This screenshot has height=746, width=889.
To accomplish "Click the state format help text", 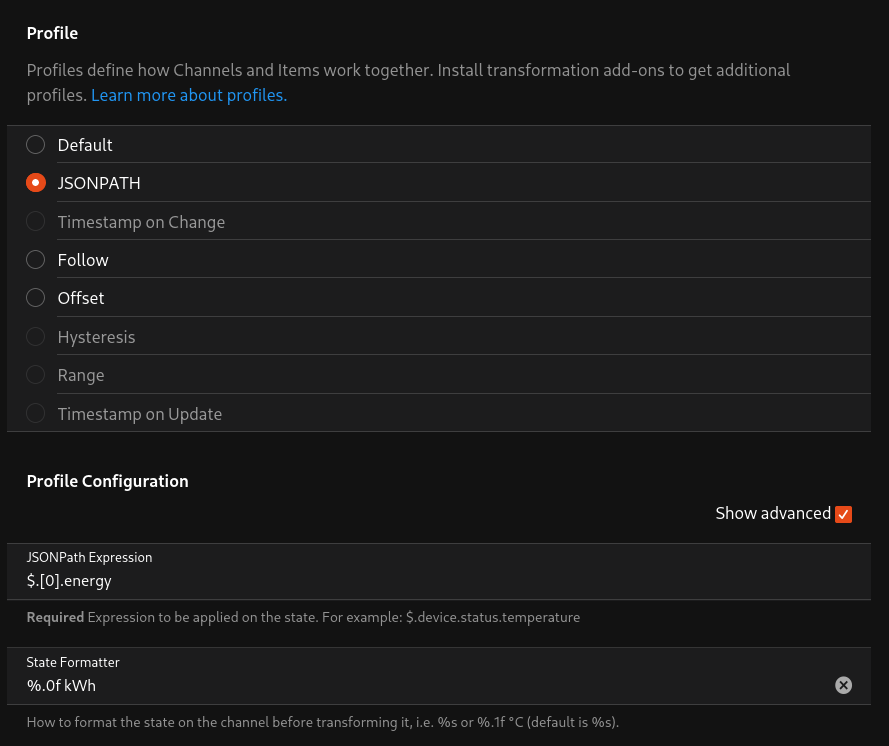I will (x=323, y=722).
